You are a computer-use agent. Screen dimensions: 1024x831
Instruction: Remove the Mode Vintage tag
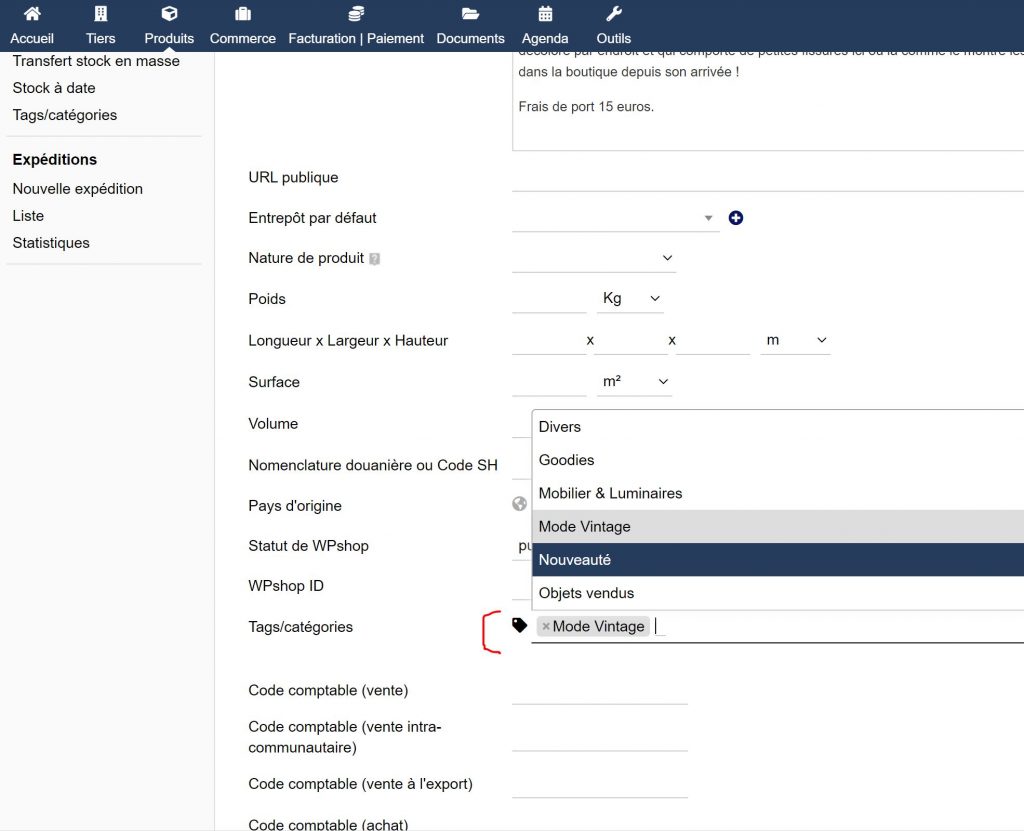point(546,625)
